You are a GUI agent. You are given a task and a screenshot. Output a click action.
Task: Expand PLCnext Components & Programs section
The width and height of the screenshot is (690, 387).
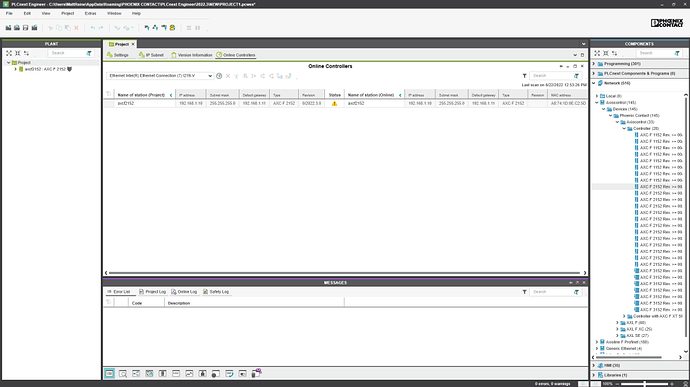tap(594, 74)
